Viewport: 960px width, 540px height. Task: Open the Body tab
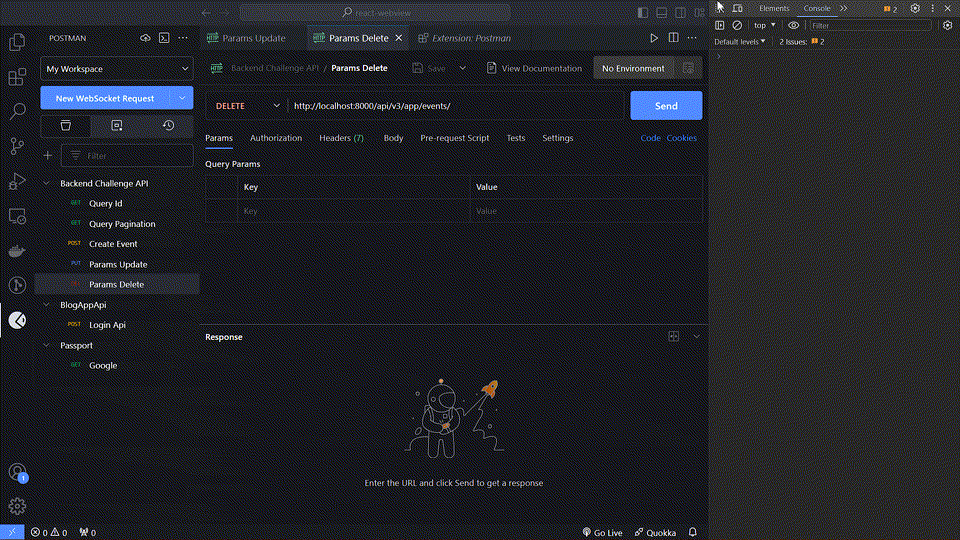pos(393,138)
